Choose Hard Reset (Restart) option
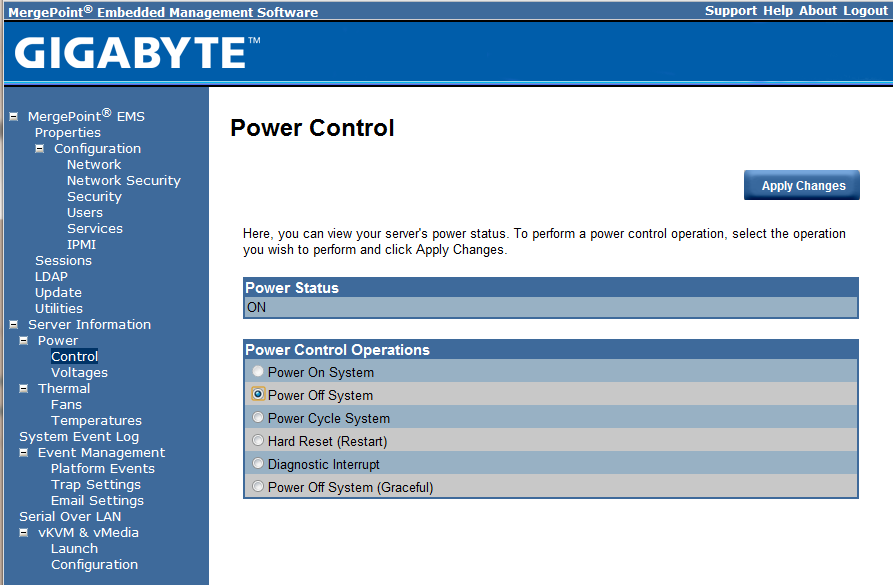Viewport: 893px width, 585px height. point(258,440)
